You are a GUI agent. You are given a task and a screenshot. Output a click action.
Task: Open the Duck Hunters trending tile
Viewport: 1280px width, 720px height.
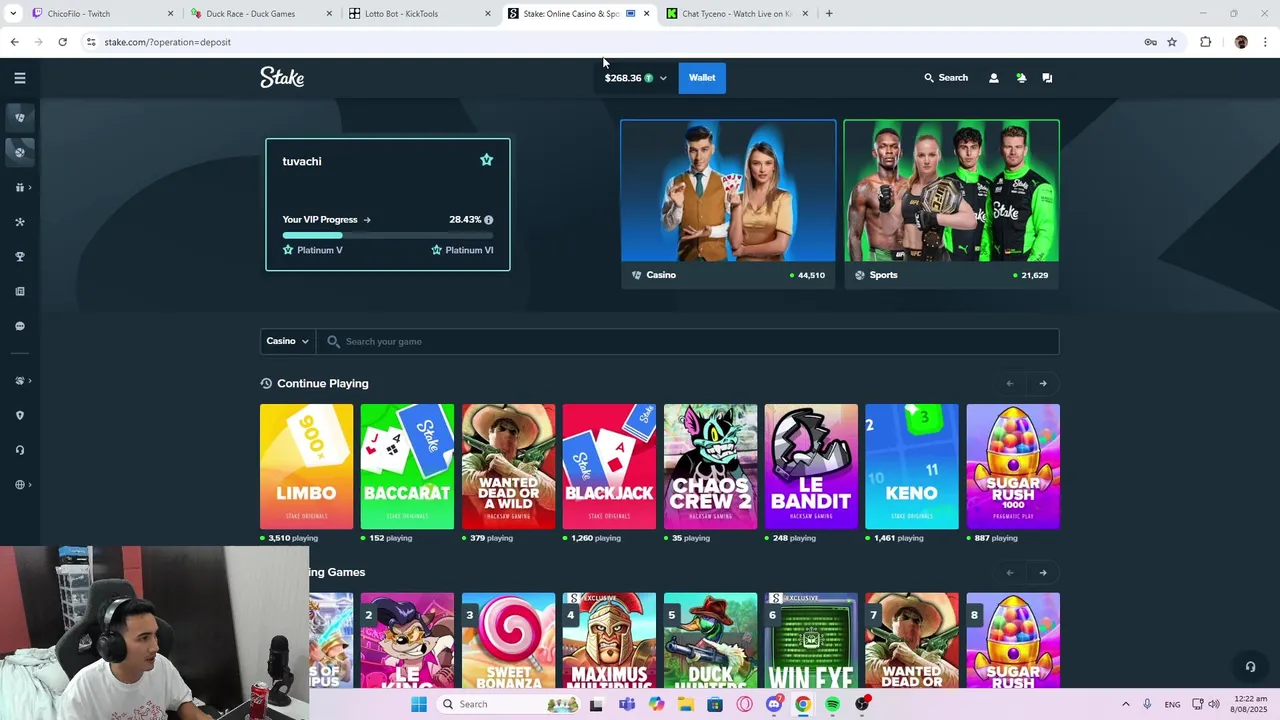click(x=710, y=640)
